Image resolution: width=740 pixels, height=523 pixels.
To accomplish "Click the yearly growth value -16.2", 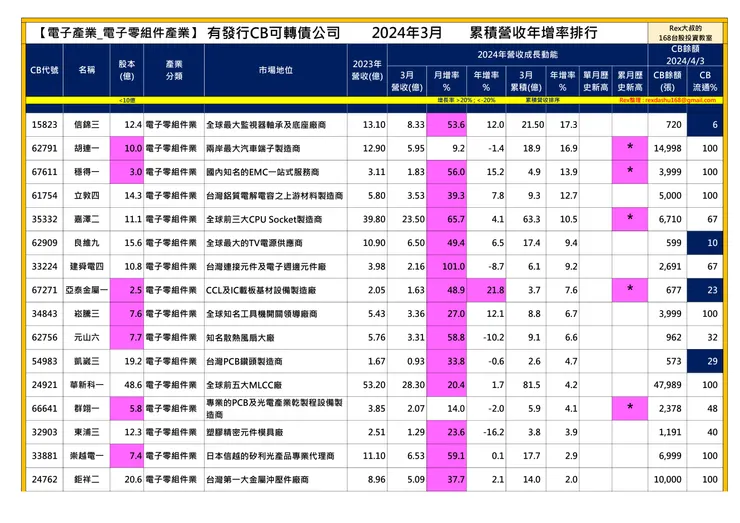I will pos(494,432).
